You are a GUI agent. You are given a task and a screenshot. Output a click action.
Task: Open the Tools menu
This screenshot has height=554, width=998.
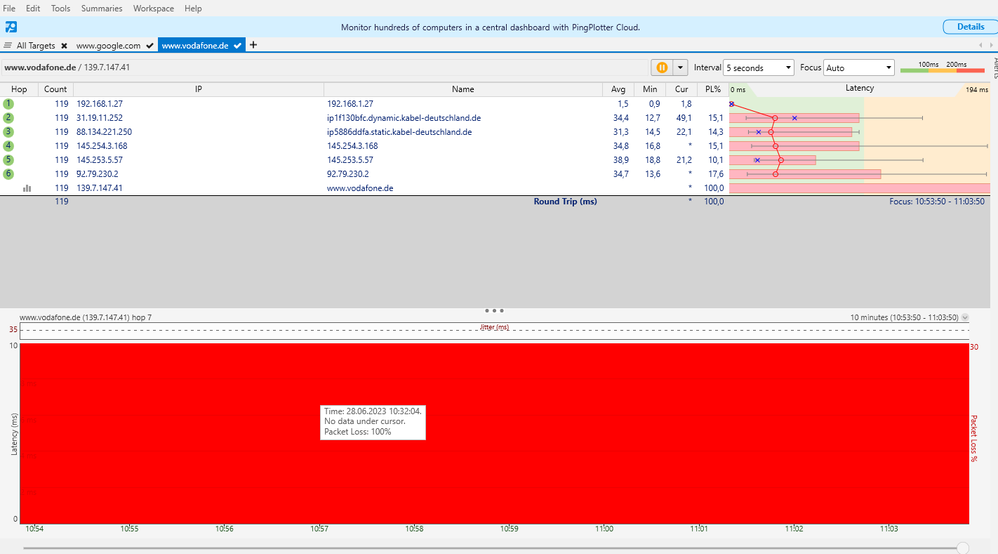coord(60,8)
